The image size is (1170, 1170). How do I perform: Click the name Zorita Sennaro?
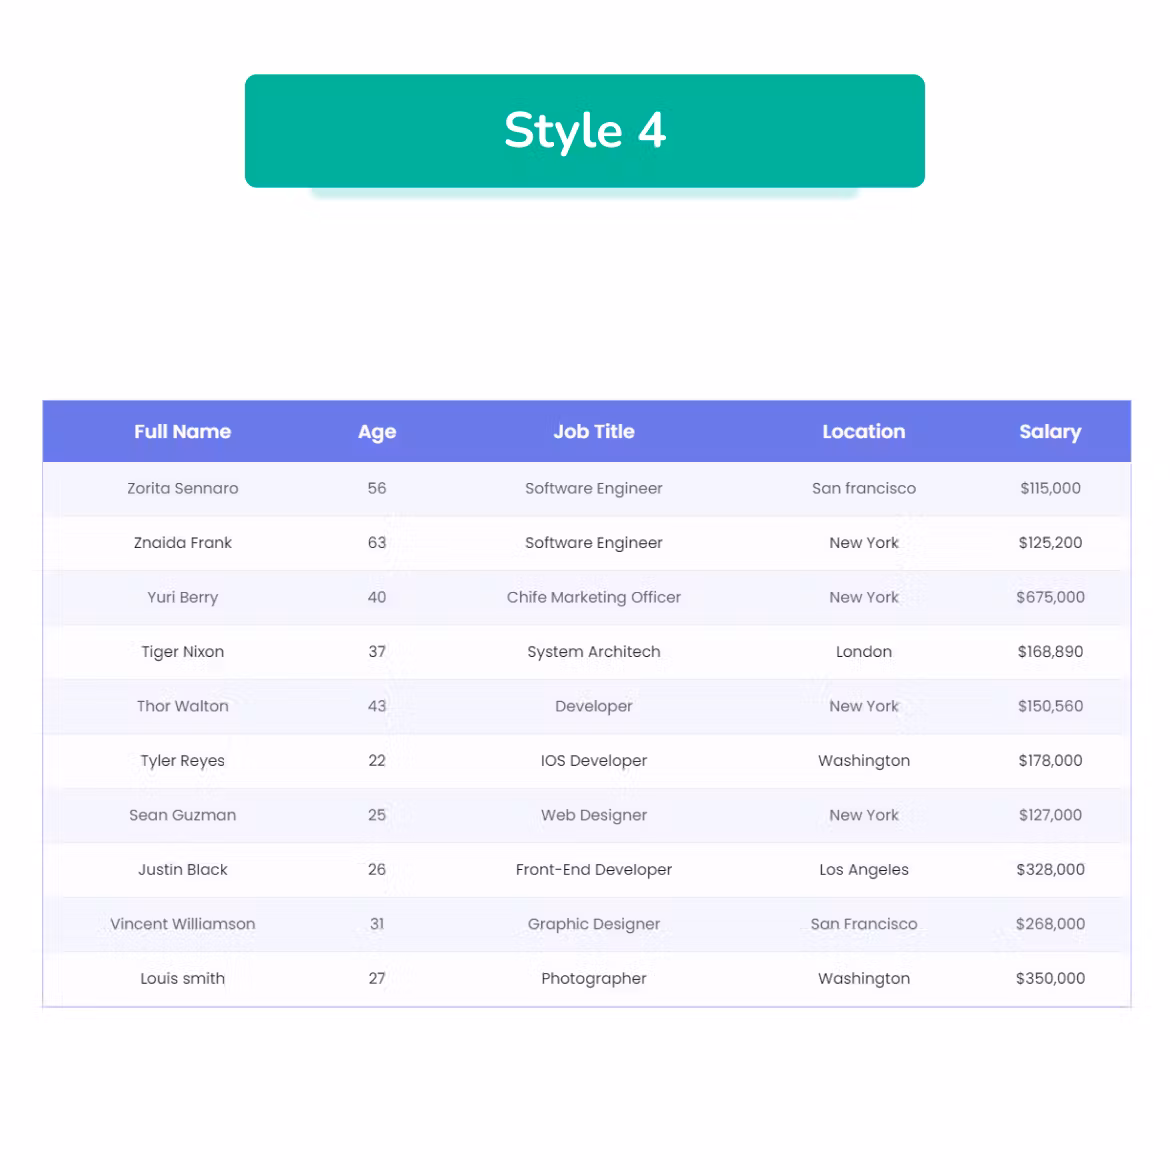(182, 488)
